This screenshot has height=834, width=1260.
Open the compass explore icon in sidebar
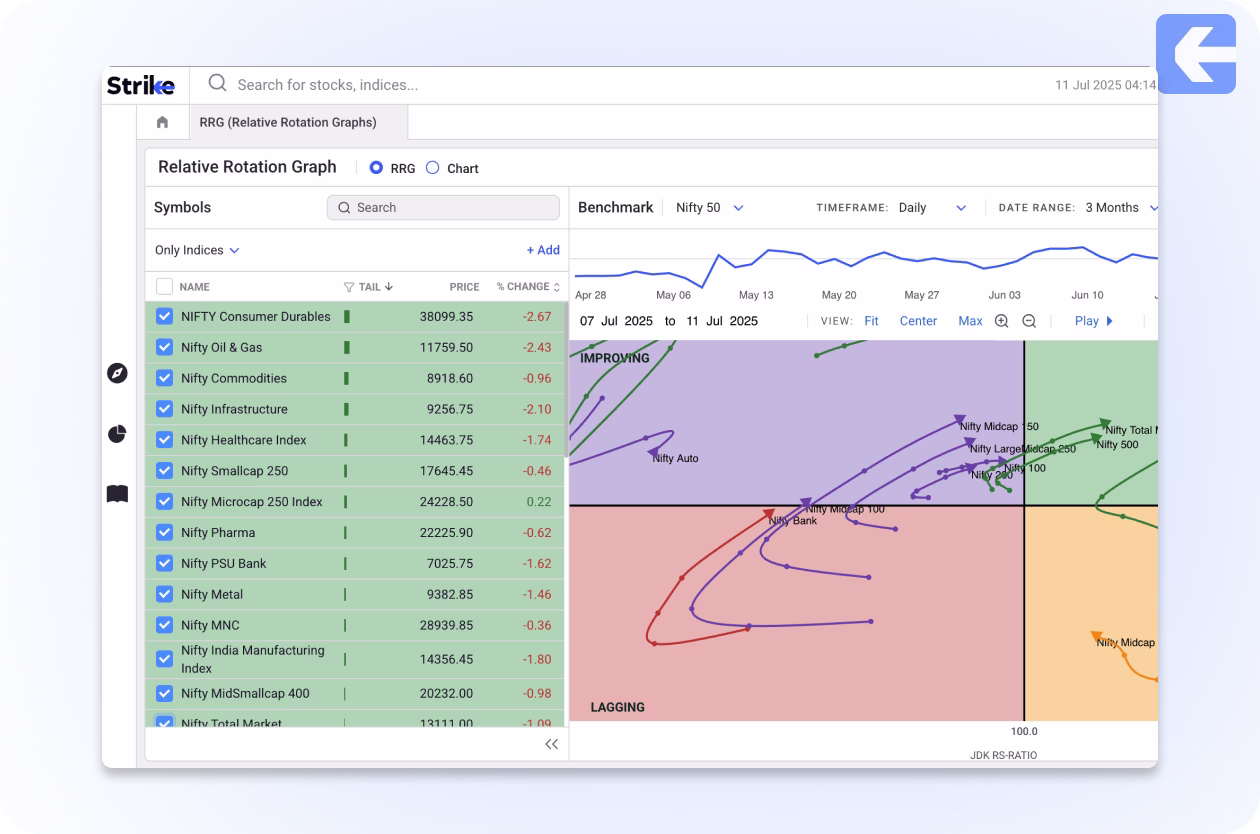[117, 373]
